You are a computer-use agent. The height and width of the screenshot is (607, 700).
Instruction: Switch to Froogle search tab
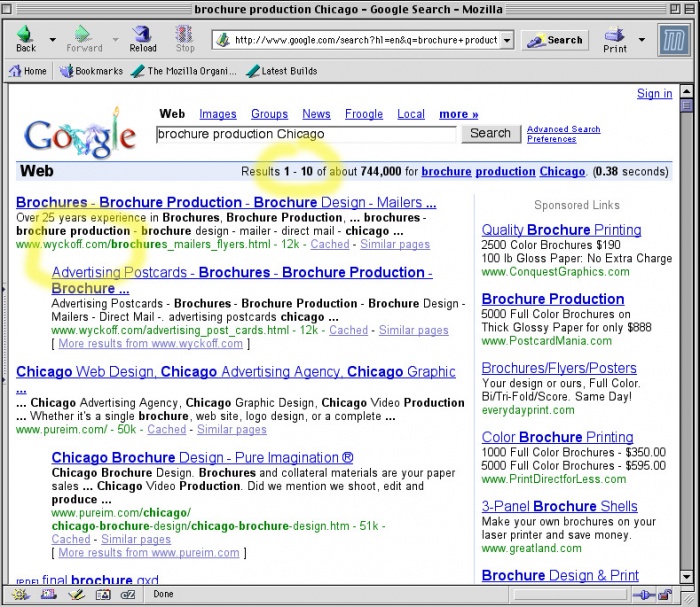tap(364, 114)
